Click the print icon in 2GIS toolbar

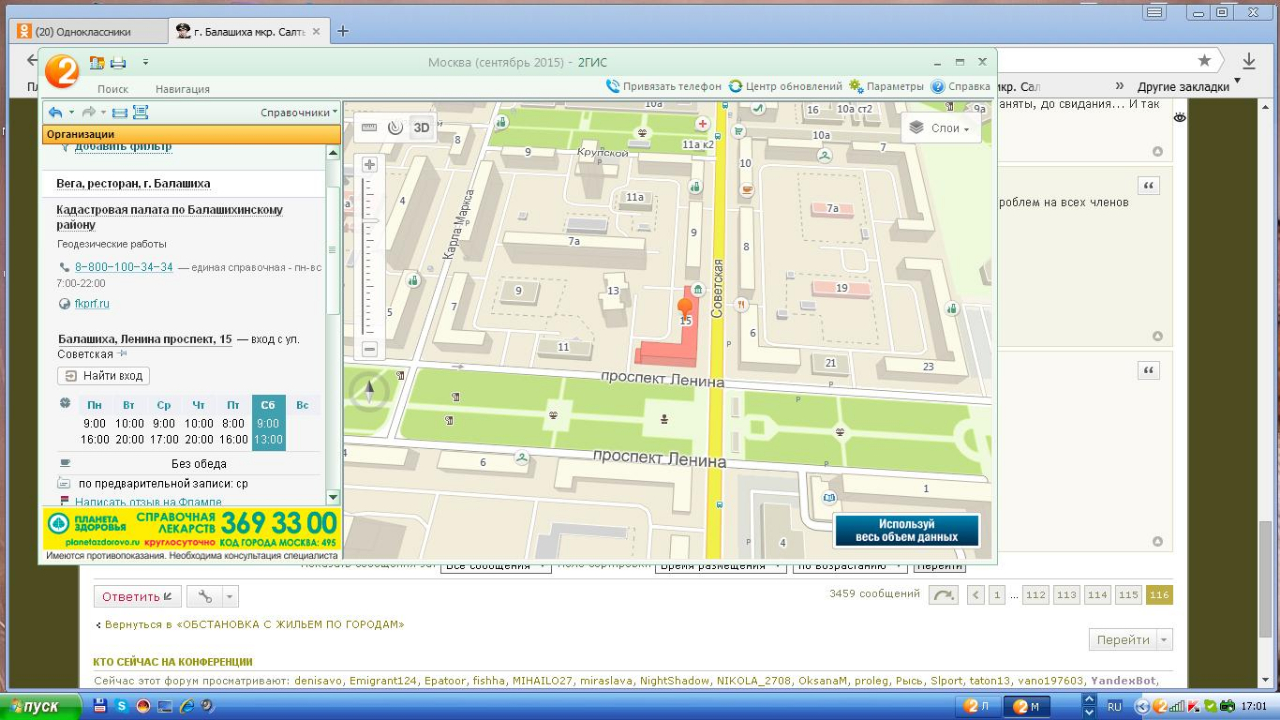(x=118, y=63)
